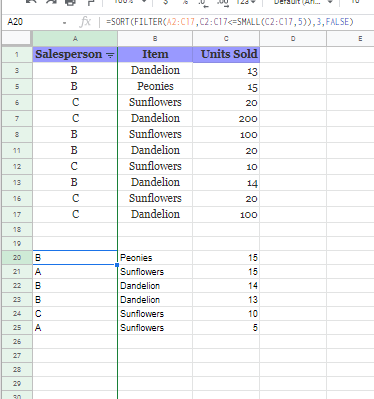Select the value 13 in row 3
The height and width of the screenshot is (399, 374).
coord(226,70)
